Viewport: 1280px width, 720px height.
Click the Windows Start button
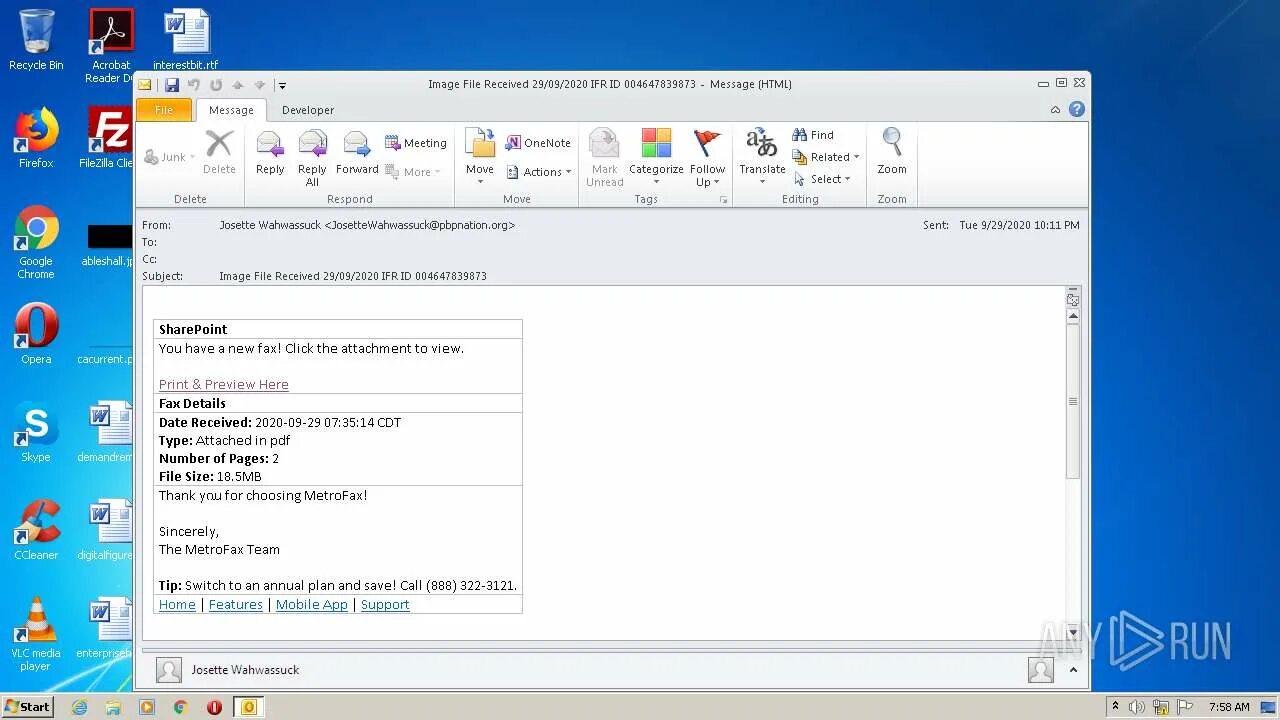tap(27, 706)
